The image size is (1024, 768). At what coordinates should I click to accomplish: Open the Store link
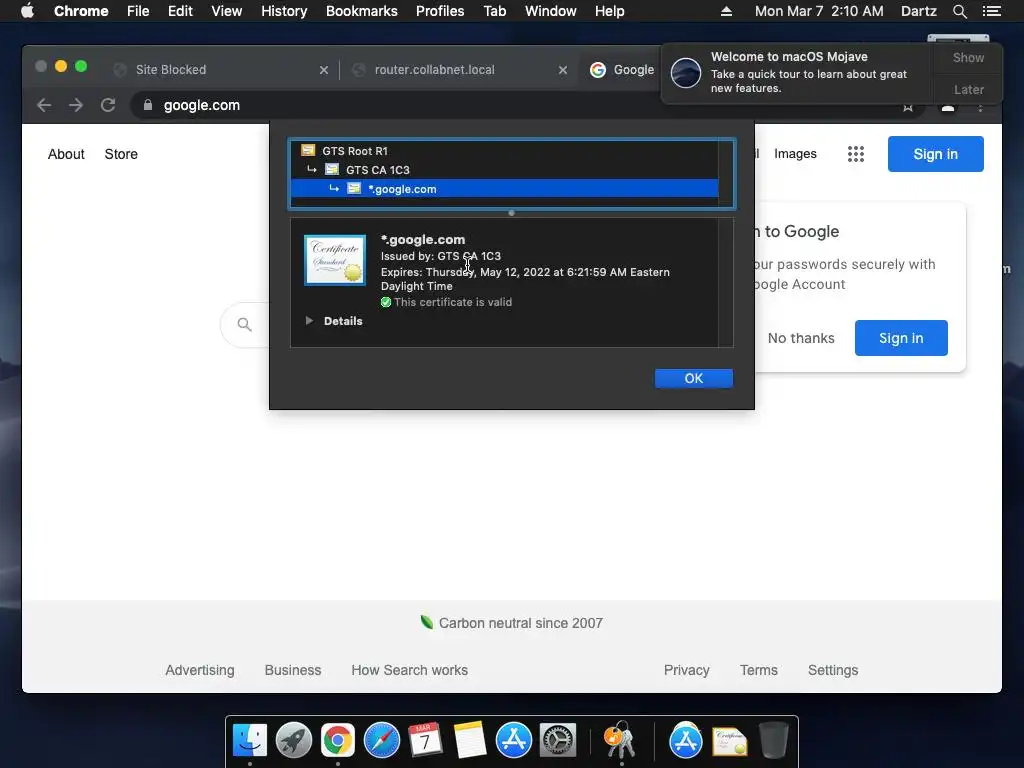(x=121, y=154)
